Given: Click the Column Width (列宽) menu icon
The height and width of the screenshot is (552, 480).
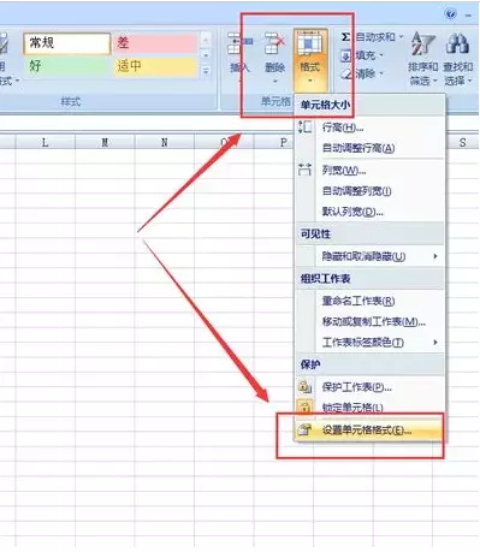Looking at the screenshot, I should click(305, 170).
